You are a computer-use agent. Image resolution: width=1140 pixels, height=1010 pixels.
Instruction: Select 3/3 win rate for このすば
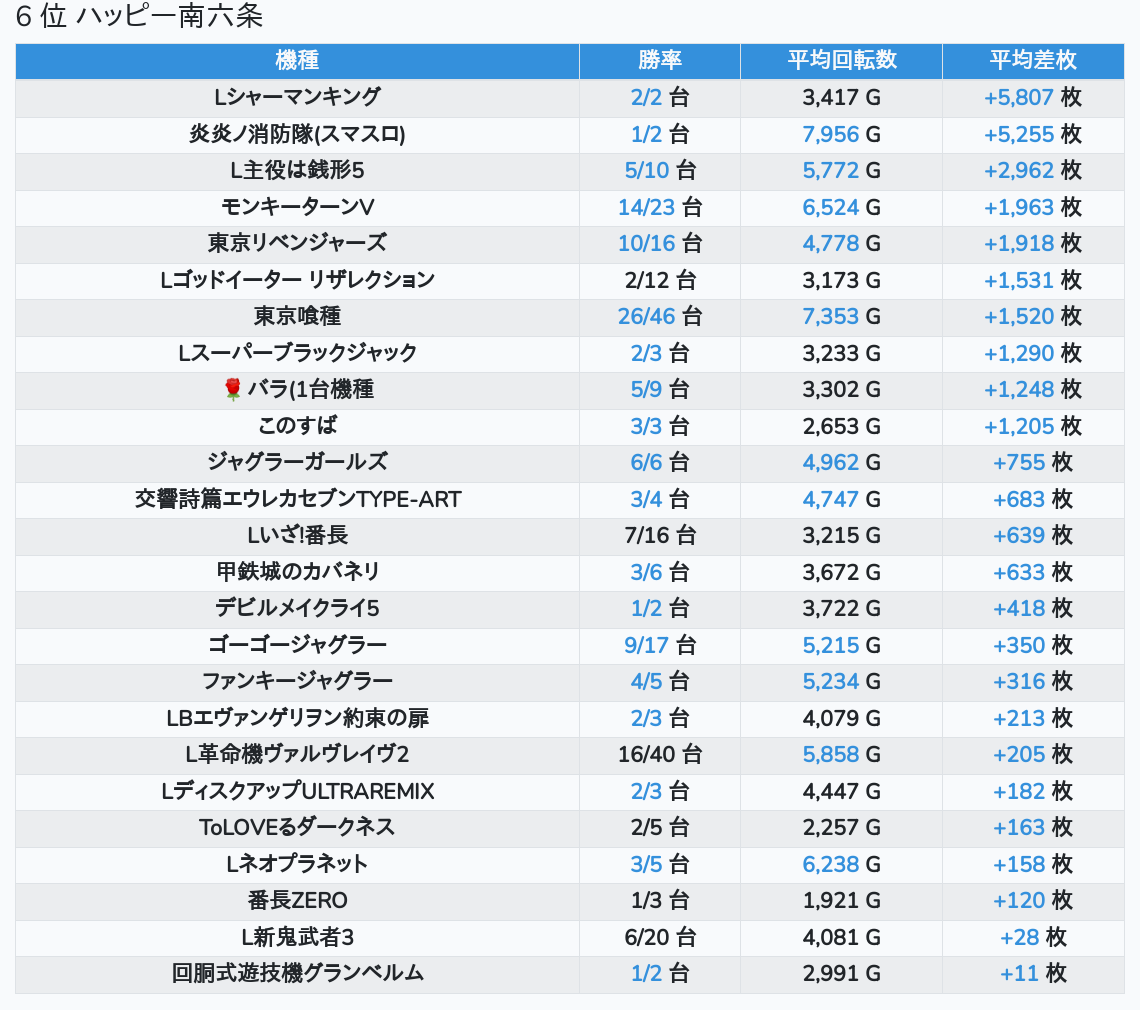click(x=647, y=426)
